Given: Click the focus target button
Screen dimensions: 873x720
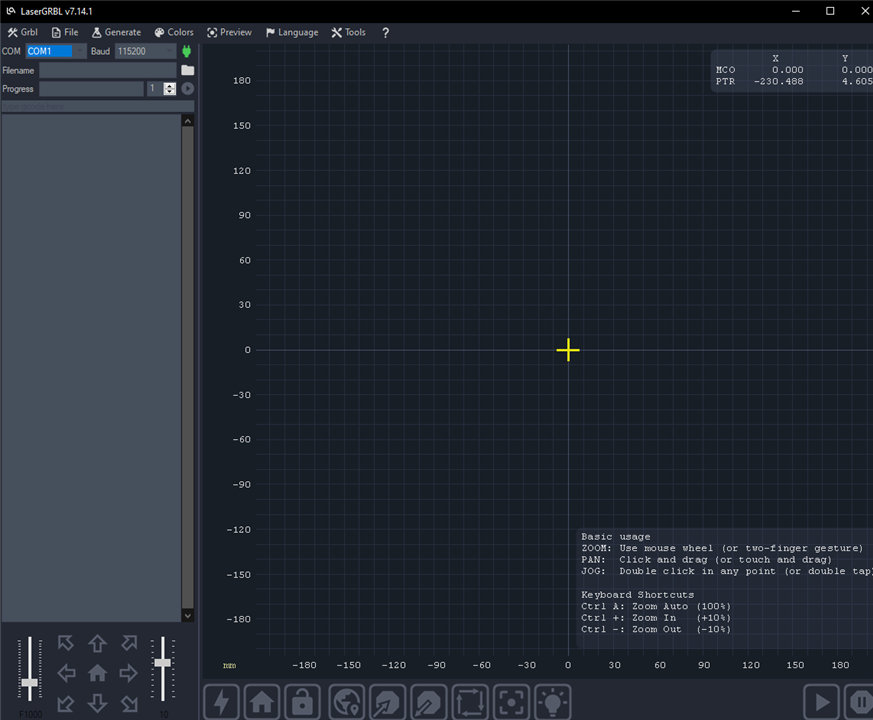Looking at the screenshot, I should [x=511, y=702].
